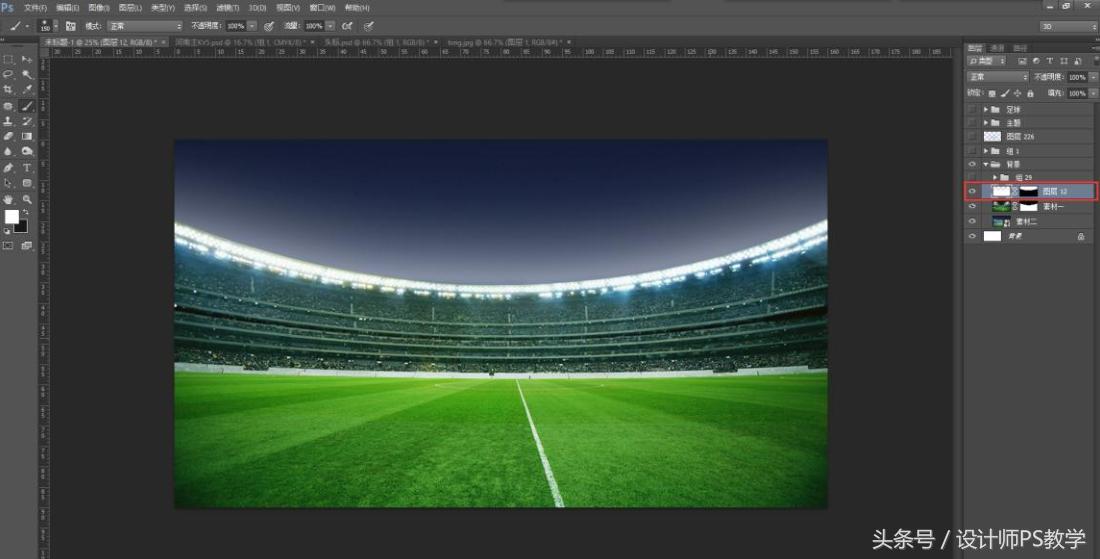Open the 滤镜(T) menu
Image resolution: width=1100 pixels, height=559 pixels.
coord(227,8)
